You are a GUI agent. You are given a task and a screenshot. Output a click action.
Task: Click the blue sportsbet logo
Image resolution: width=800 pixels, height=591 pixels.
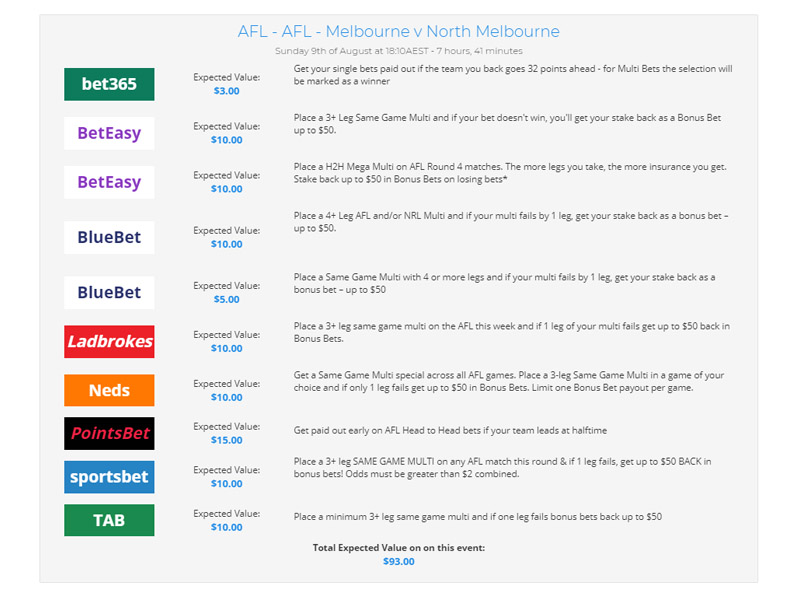coord(109,476)
